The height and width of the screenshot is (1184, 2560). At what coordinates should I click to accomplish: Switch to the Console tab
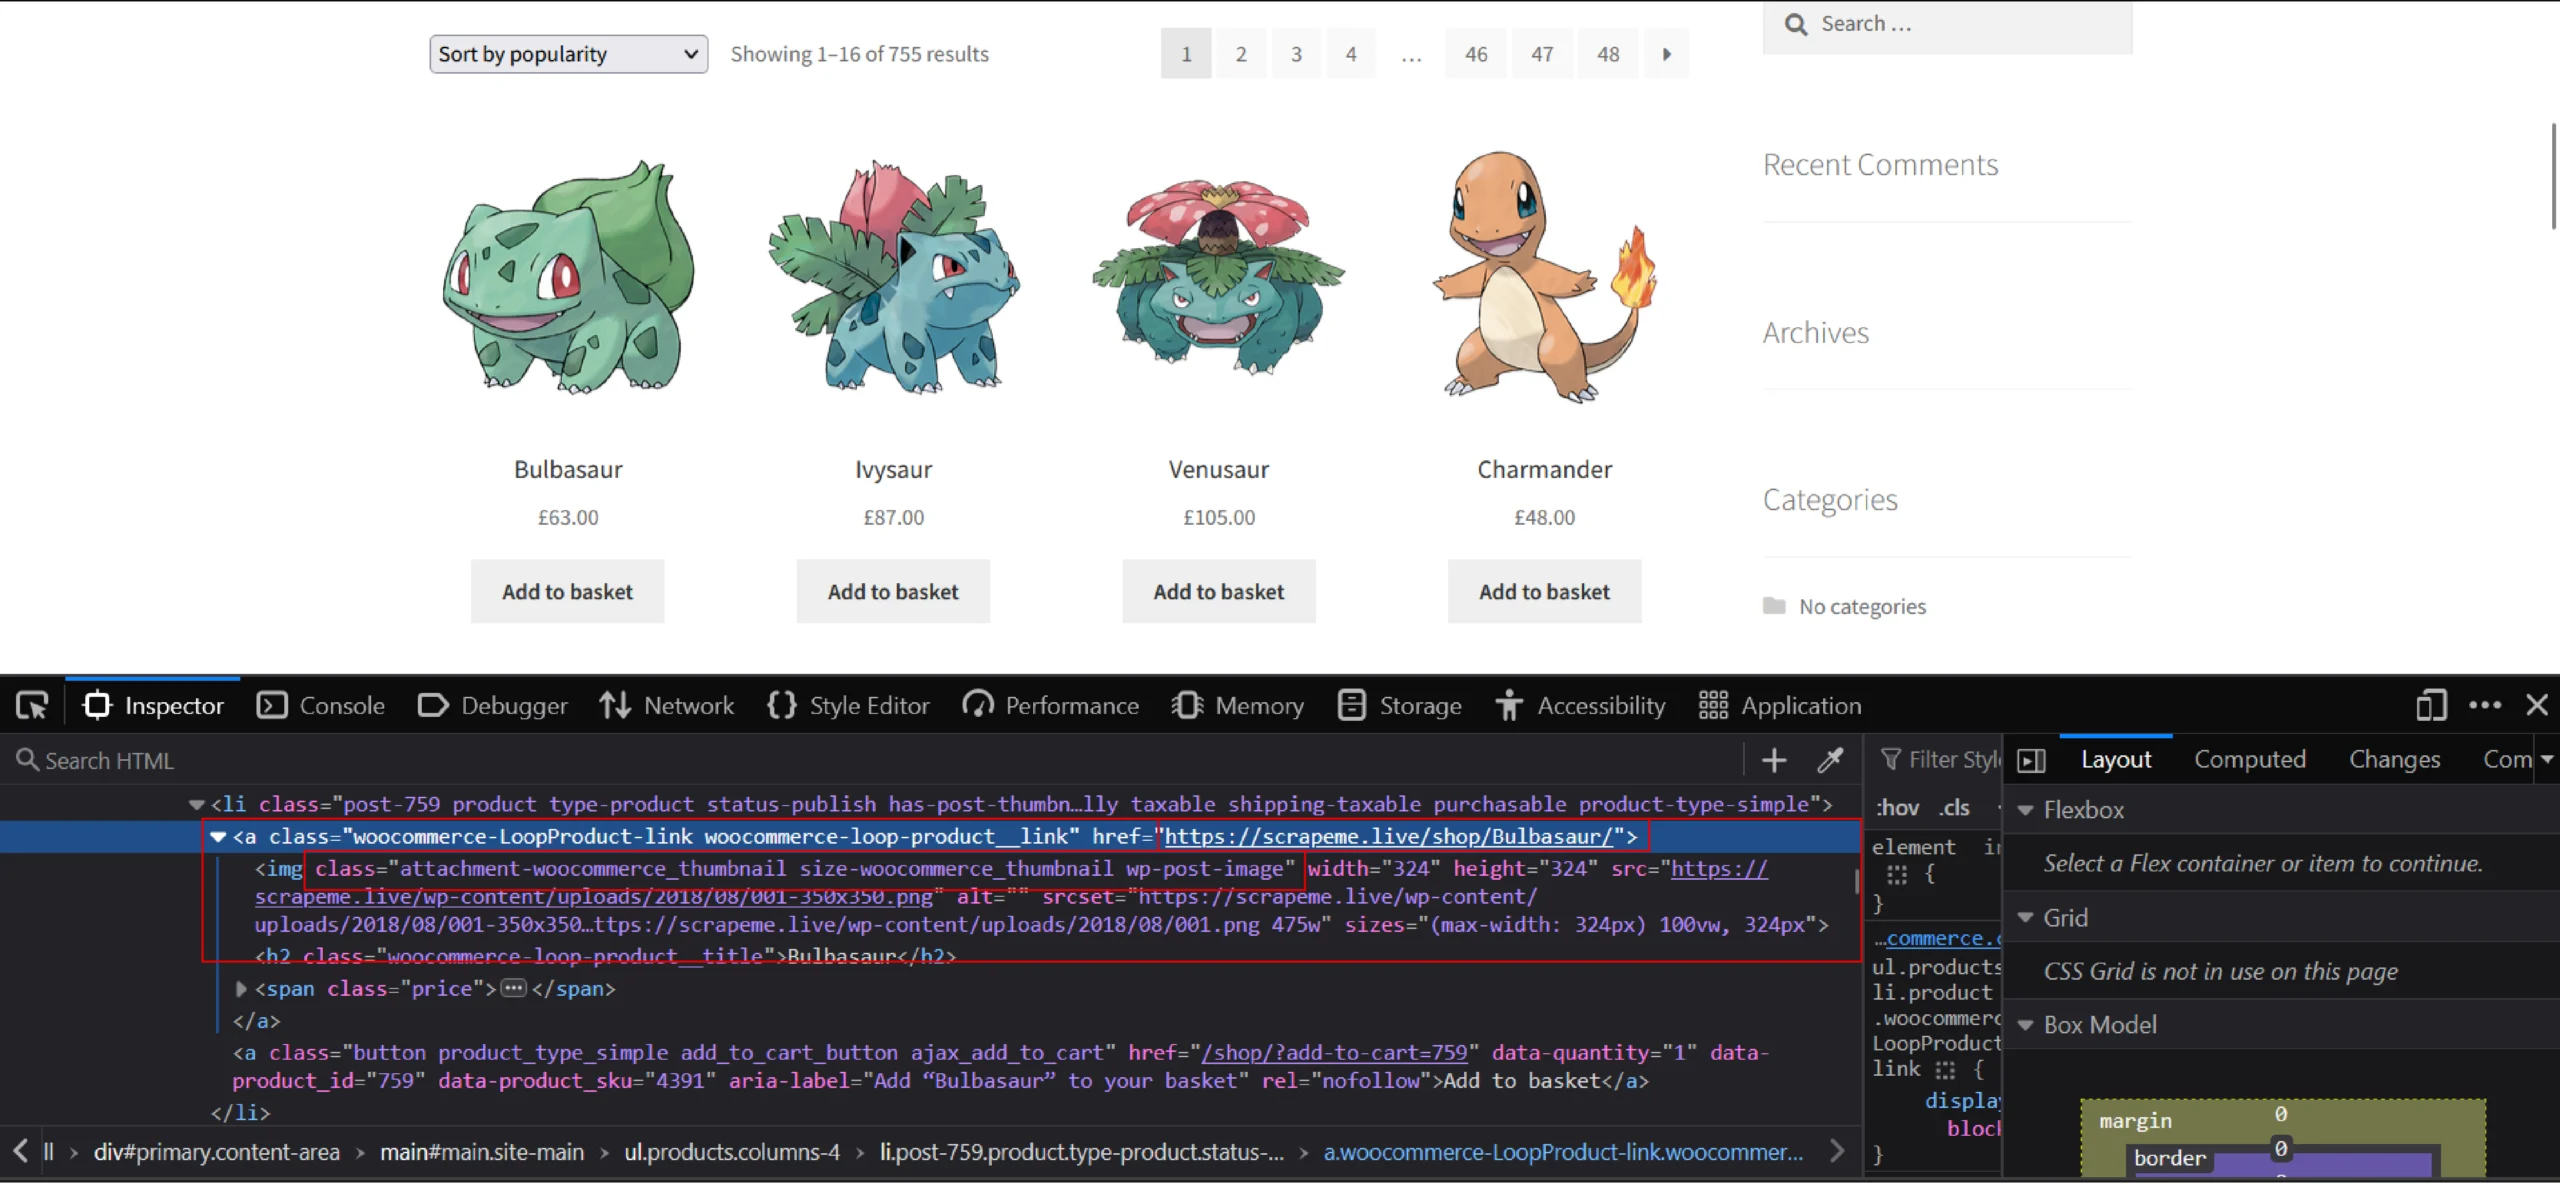pos(321,706)
